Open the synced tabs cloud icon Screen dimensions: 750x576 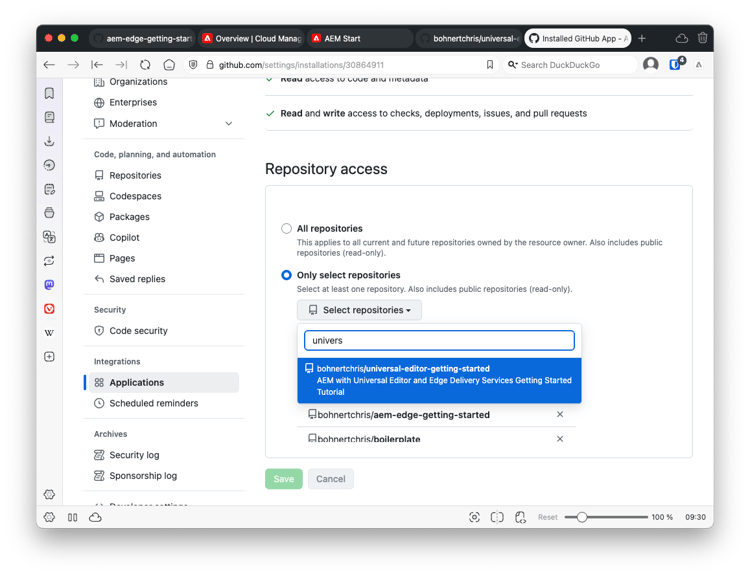coord(682,38)
